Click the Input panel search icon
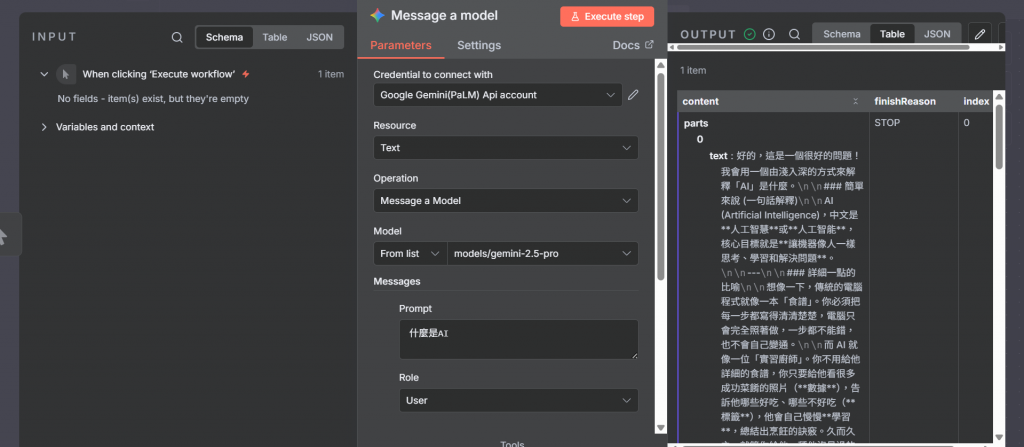This screenshot has height=447, width=1024. click(x=177, y=37)
